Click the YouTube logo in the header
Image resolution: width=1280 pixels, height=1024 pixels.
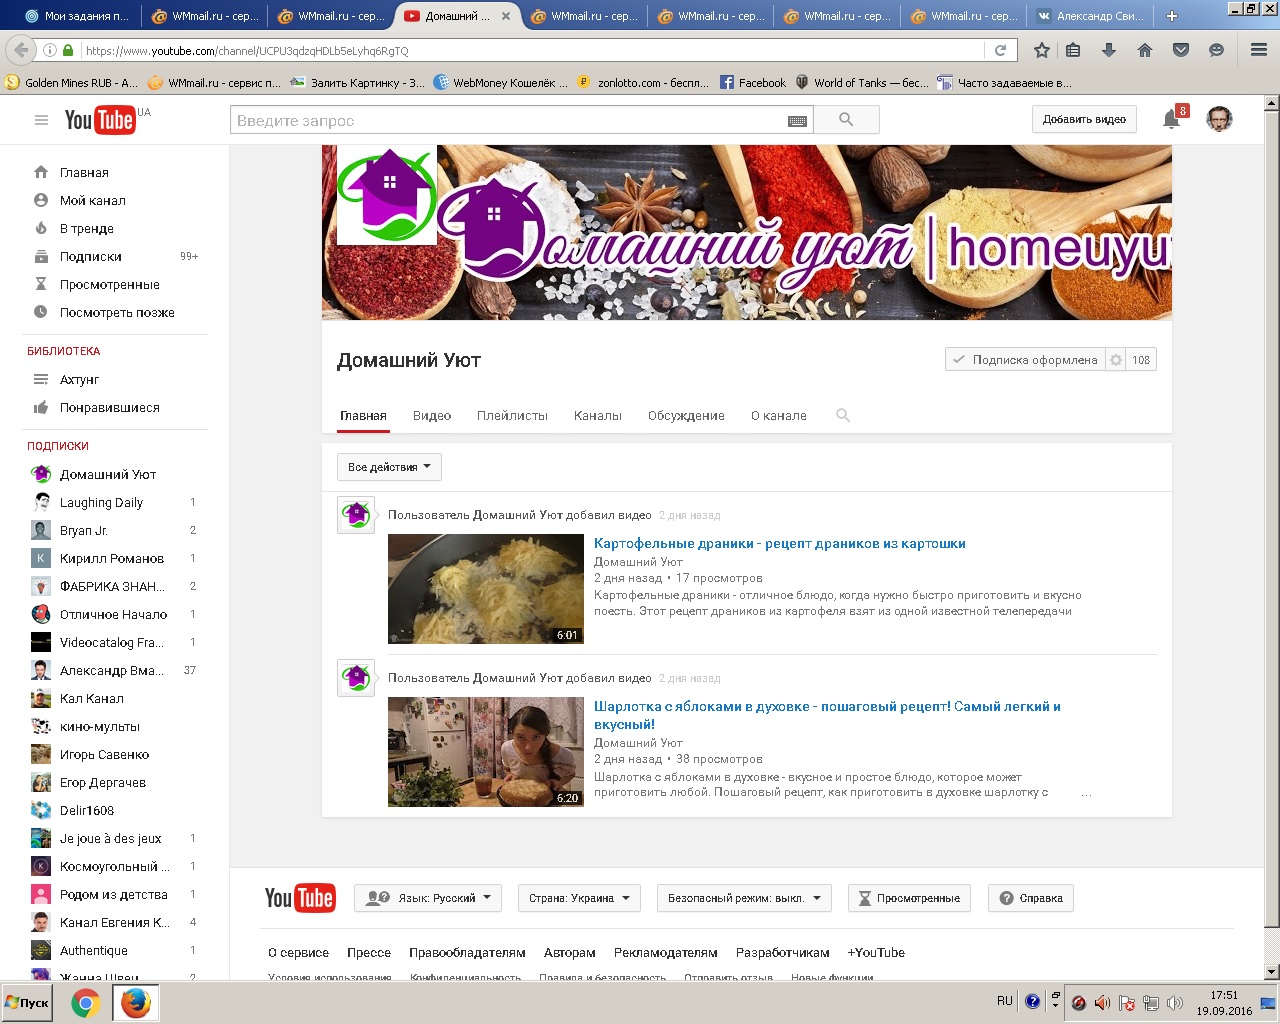[x=99, y=120]
